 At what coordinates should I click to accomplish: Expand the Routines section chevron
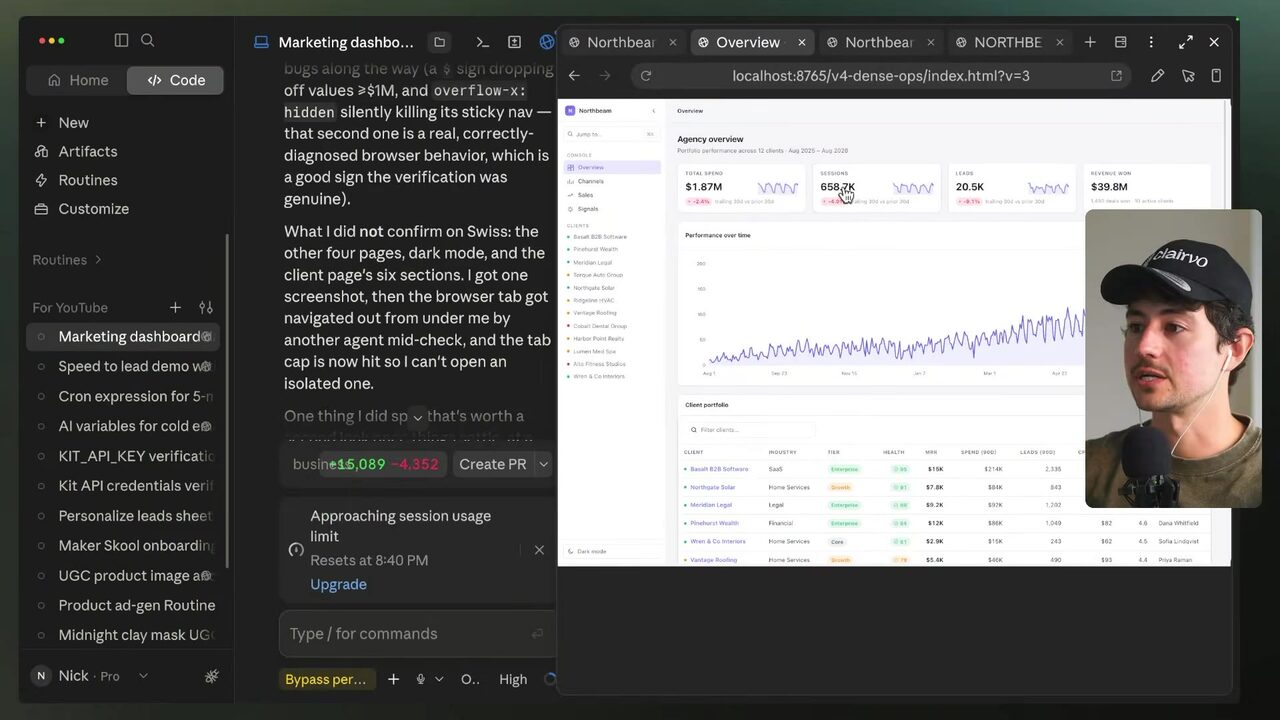point(98,260)
